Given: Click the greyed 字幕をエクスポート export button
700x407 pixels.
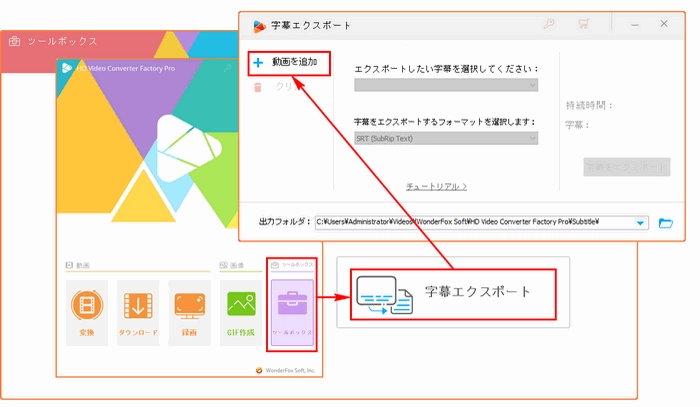Looking at the screenshot, I should pyautogui.click(x=626, y=167).
